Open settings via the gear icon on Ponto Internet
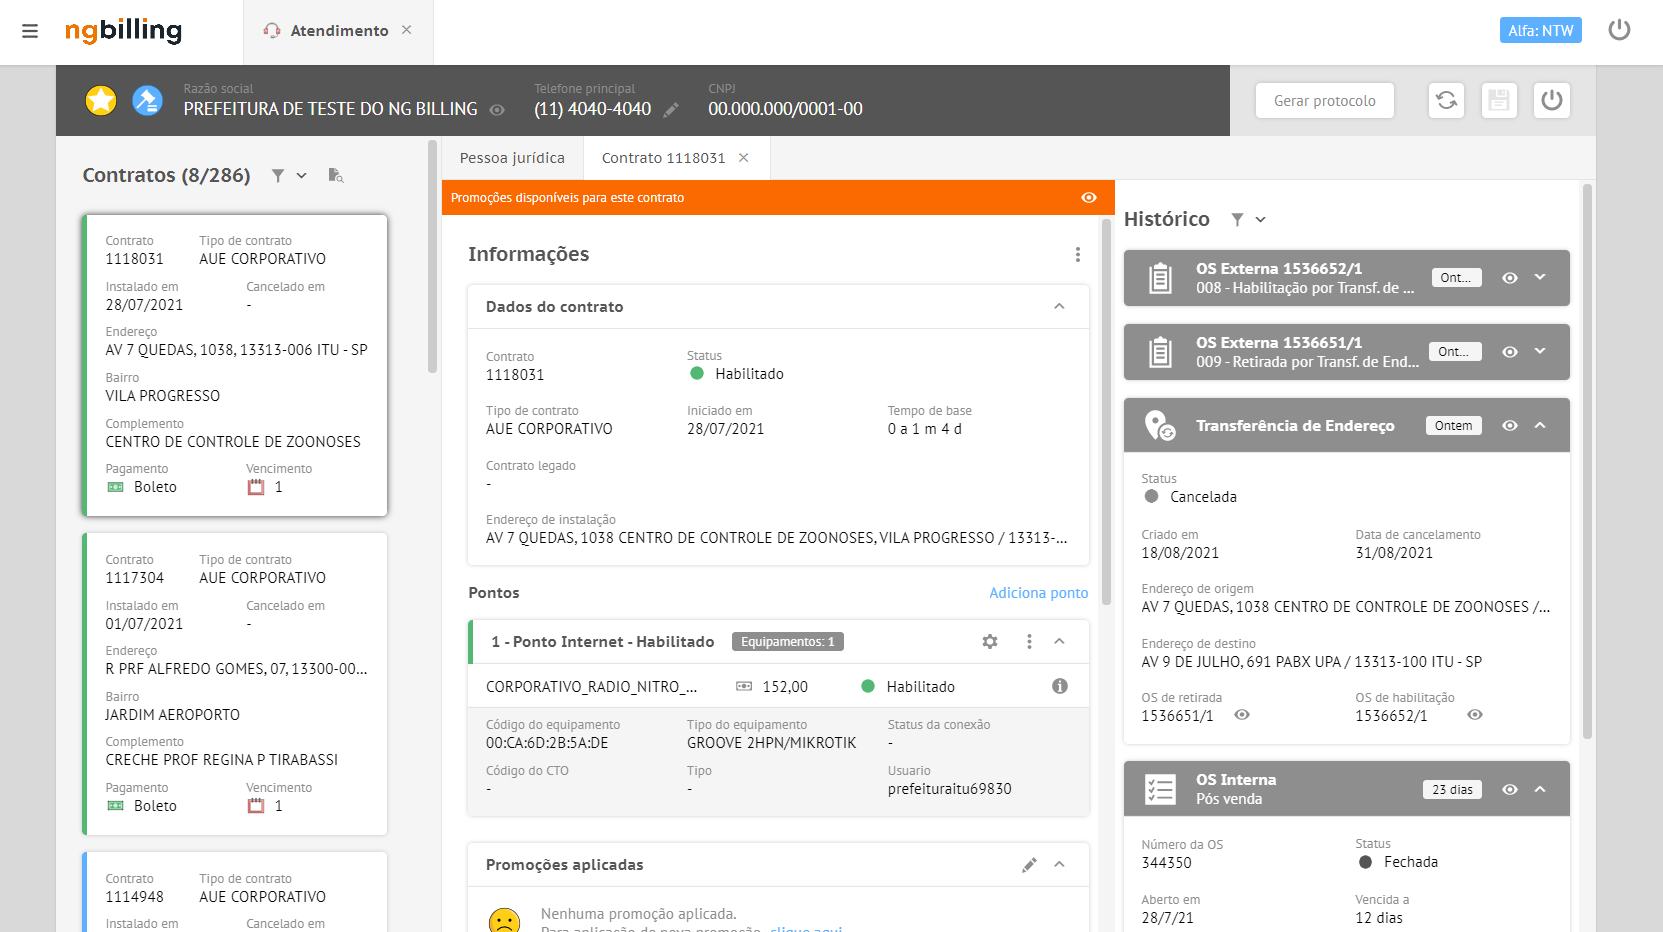 click(x=990, y=641)
